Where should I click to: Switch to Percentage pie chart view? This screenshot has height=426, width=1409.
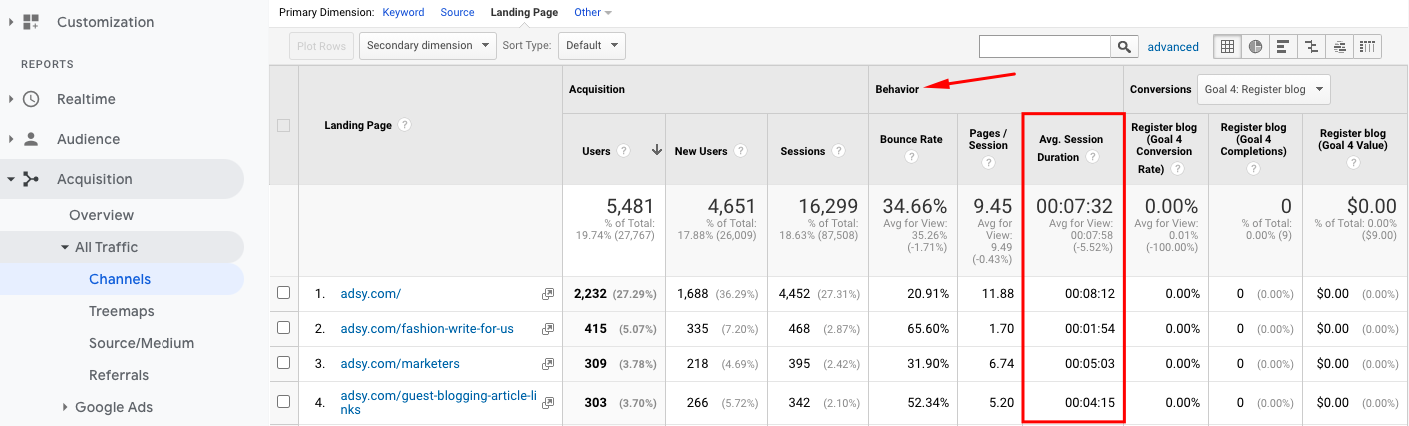pyautogui.click(x=1255, y=46)
